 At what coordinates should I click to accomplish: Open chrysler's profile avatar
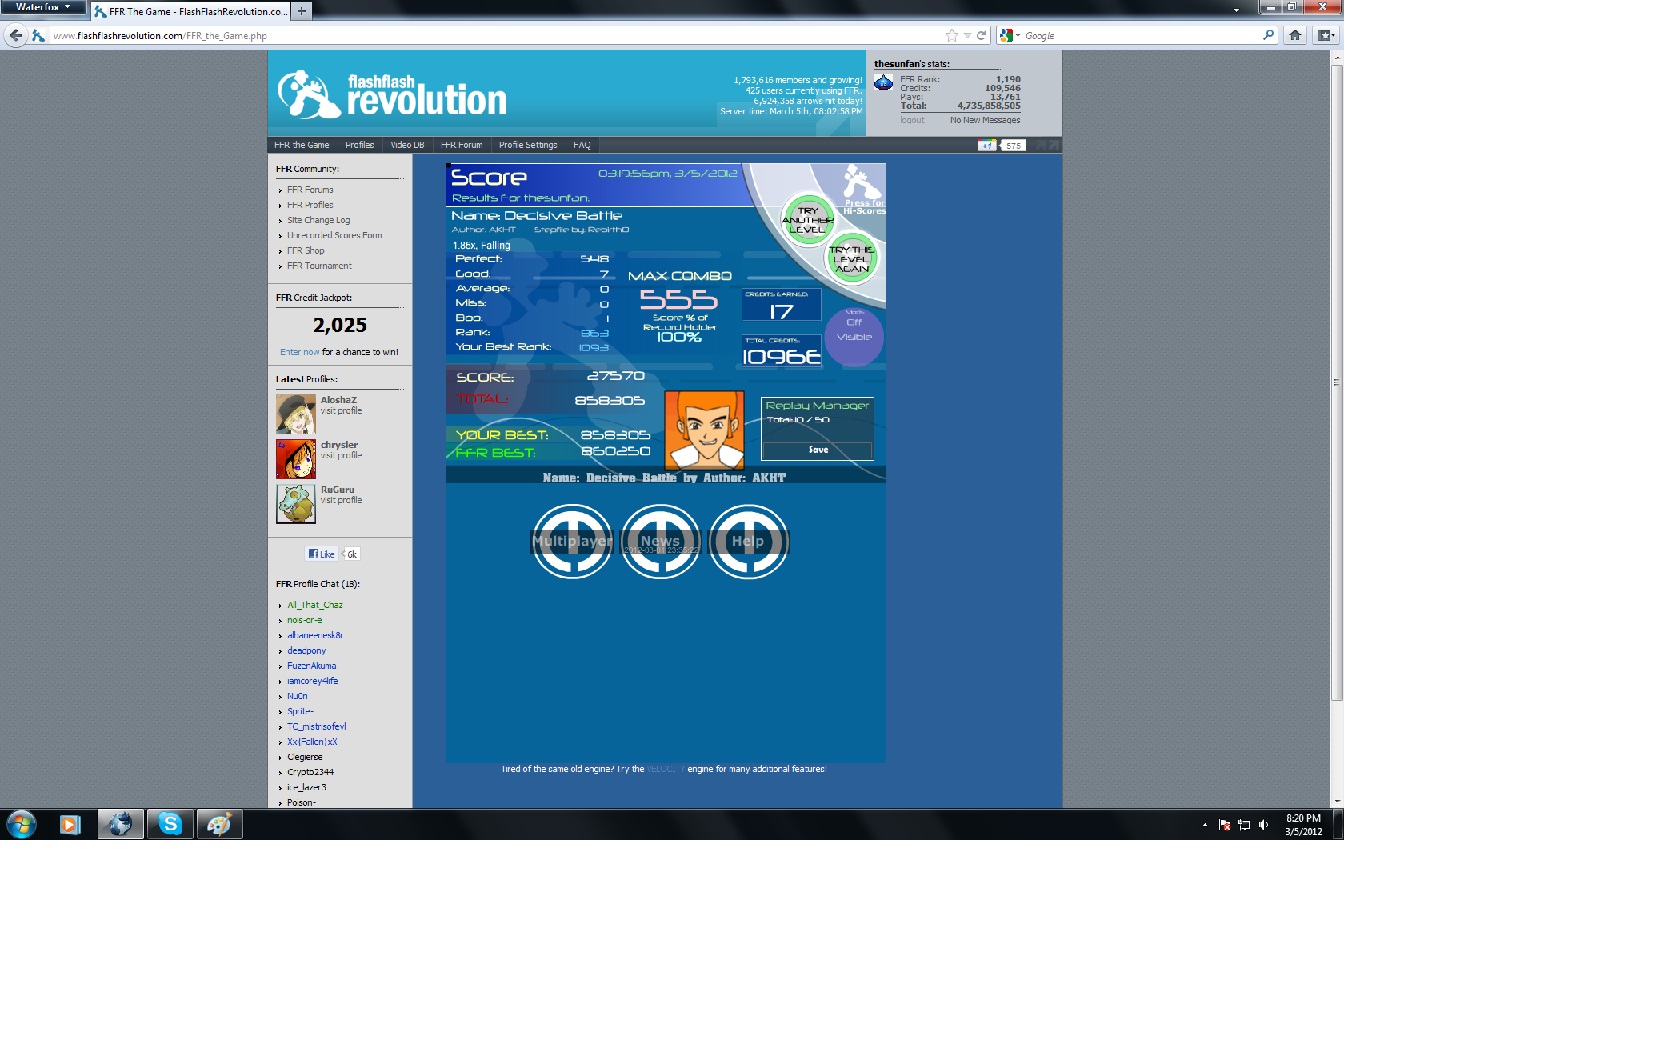pyautogui.click(x=296, y=459)
